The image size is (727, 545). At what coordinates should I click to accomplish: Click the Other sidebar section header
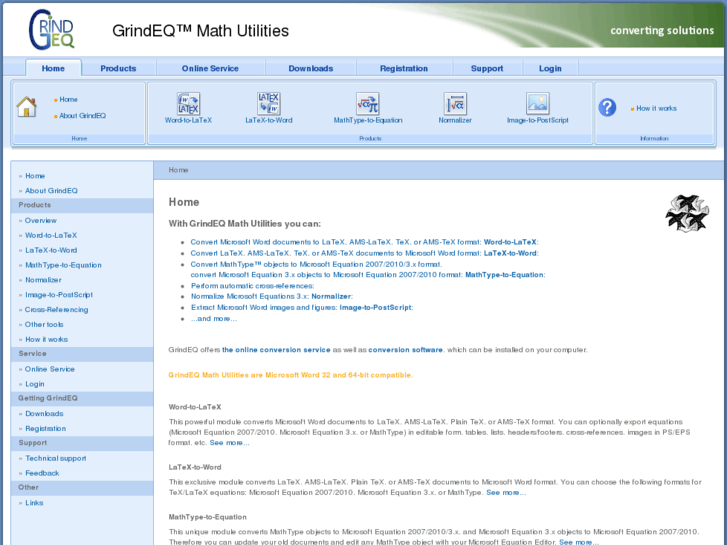[82, 487]
